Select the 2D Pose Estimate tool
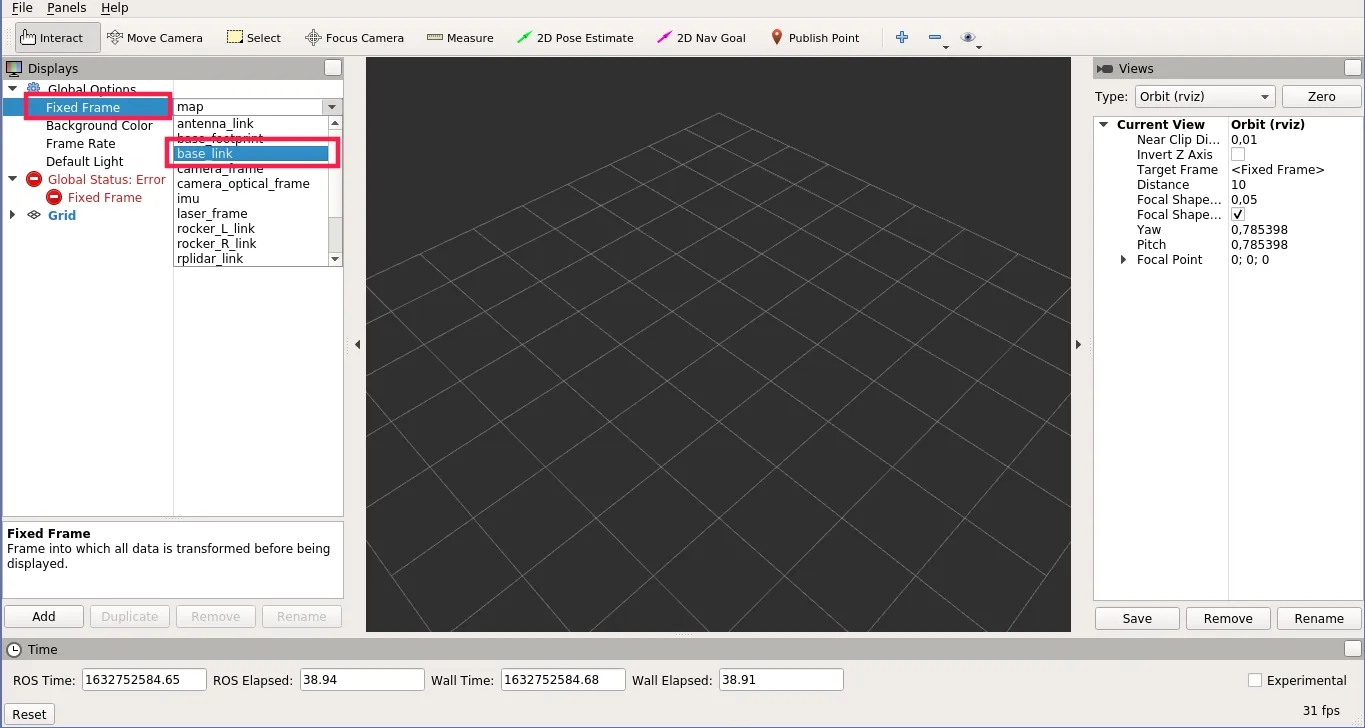This screenshot has width=1365, height=728. coord(575,37)
